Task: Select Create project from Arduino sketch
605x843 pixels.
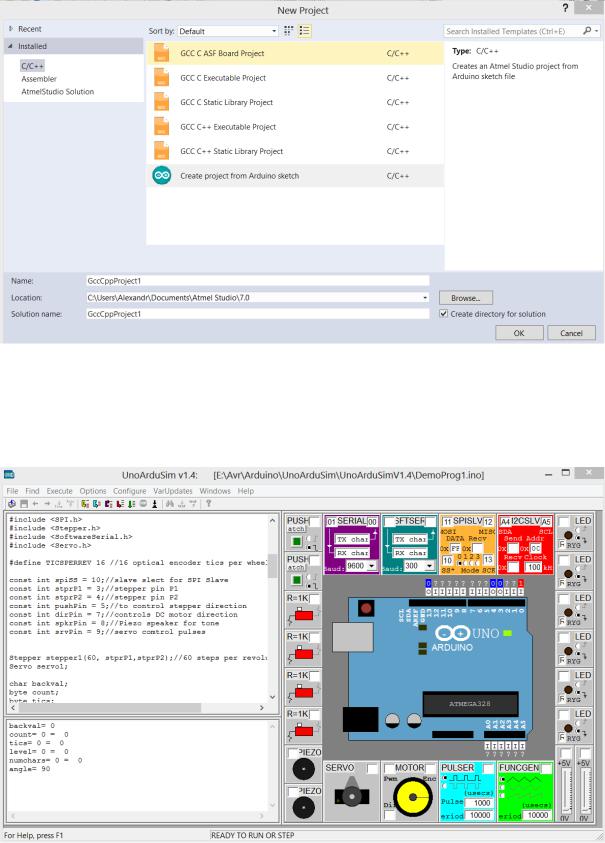Action: pos(295,176)
